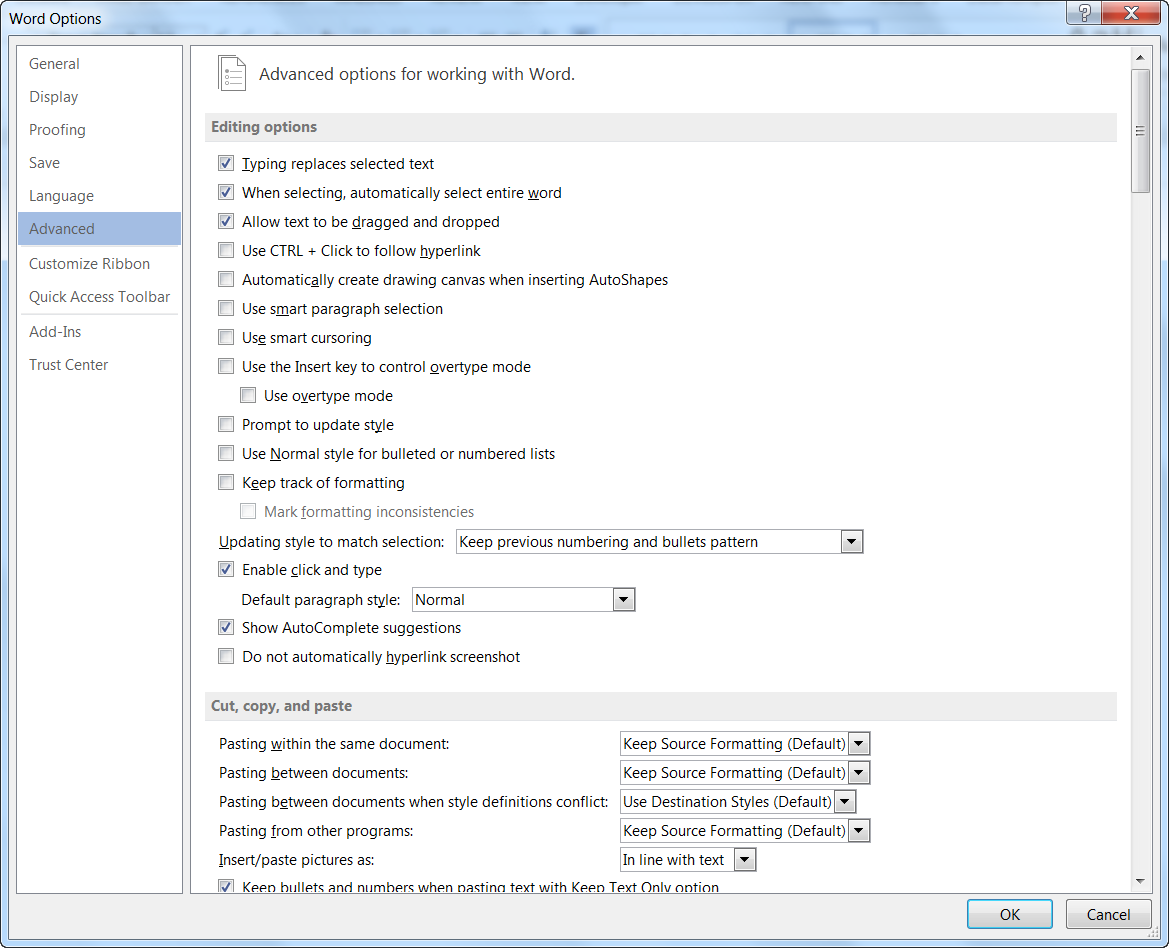Open the General category
The width and height of the screenshot is (1169, 948).
(99, 64)
